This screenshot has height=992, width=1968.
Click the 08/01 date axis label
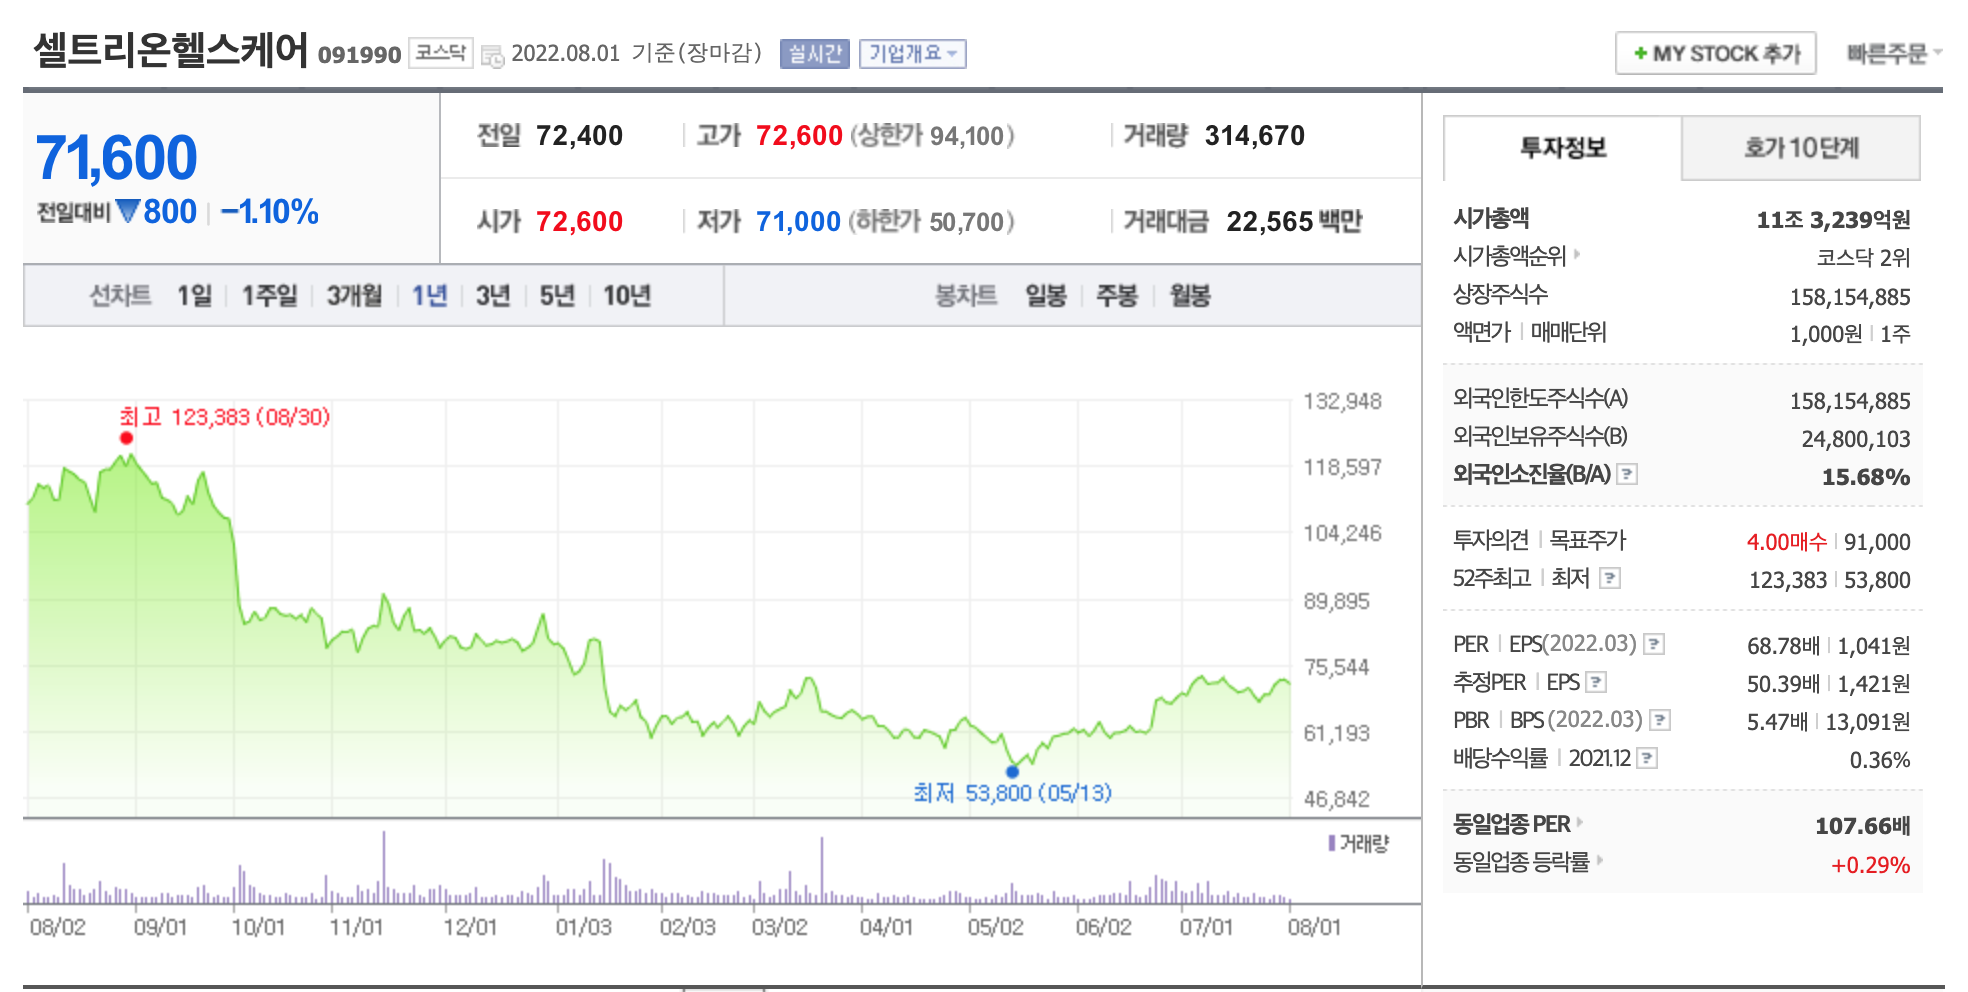point(1314,927)
